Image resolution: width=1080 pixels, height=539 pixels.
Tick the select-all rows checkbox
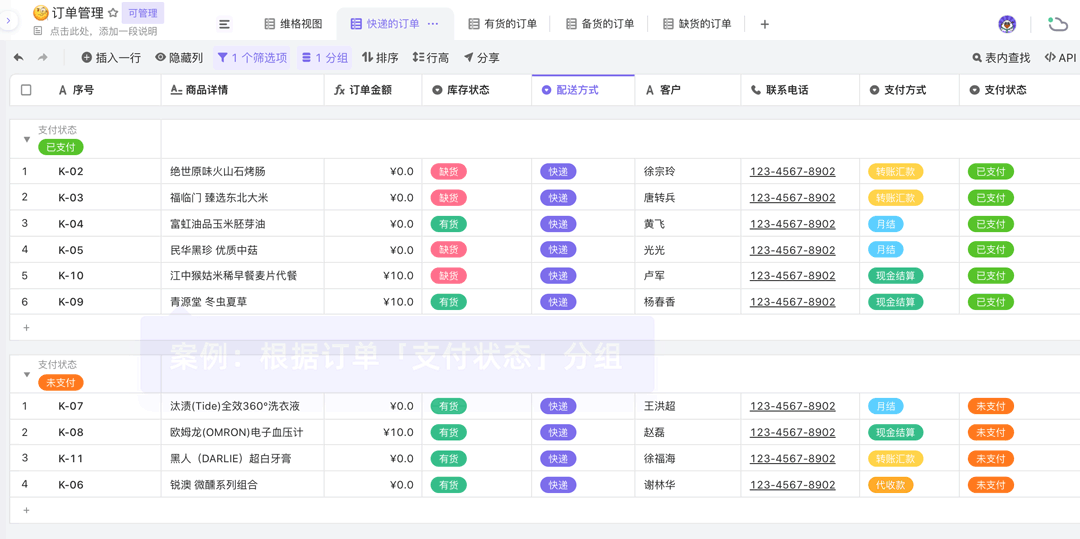26,90
